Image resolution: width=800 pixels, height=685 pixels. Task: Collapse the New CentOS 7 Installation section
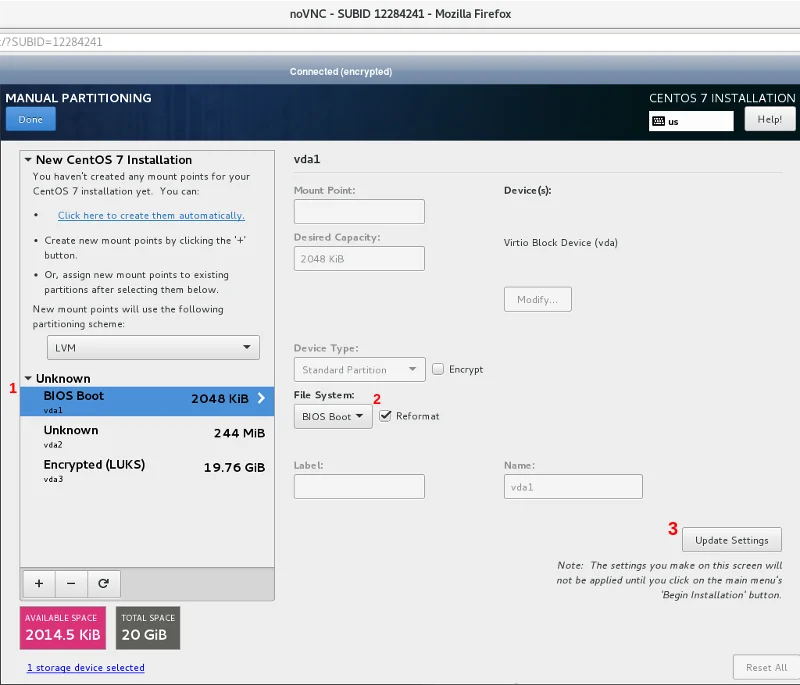28,160
